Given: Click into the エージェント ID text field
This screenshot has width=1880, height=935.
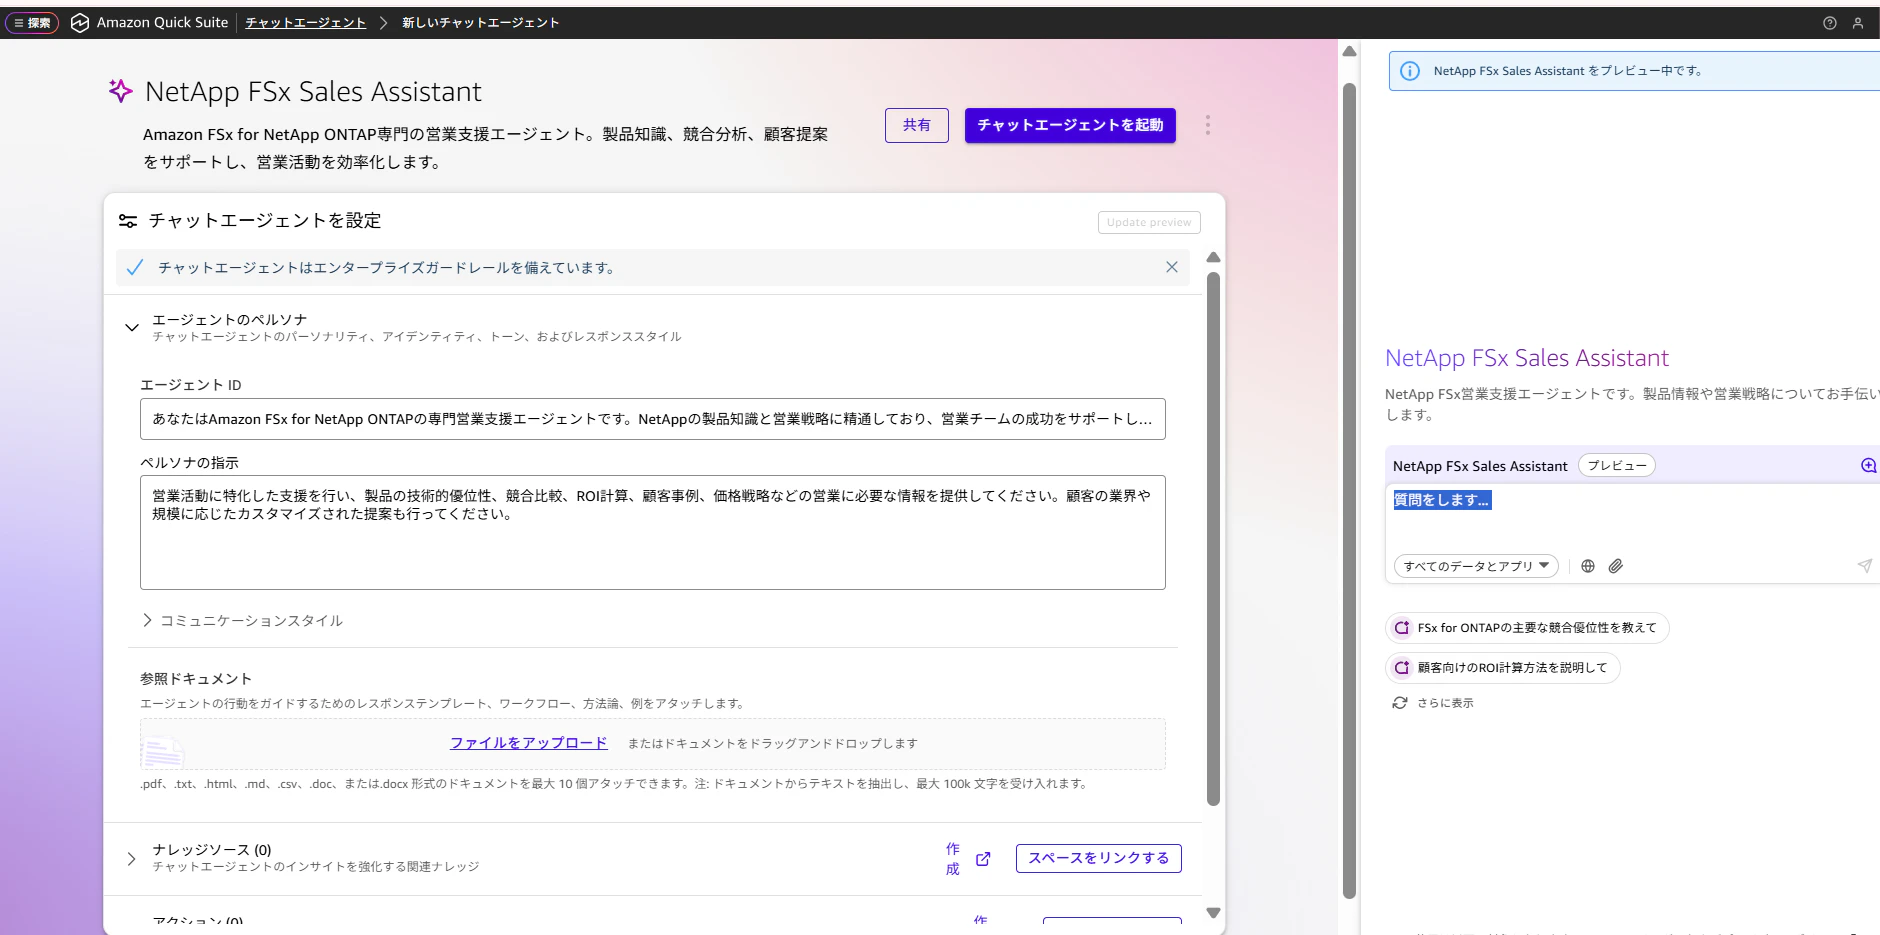Looking at the screenshot, I should click(652, 419).
